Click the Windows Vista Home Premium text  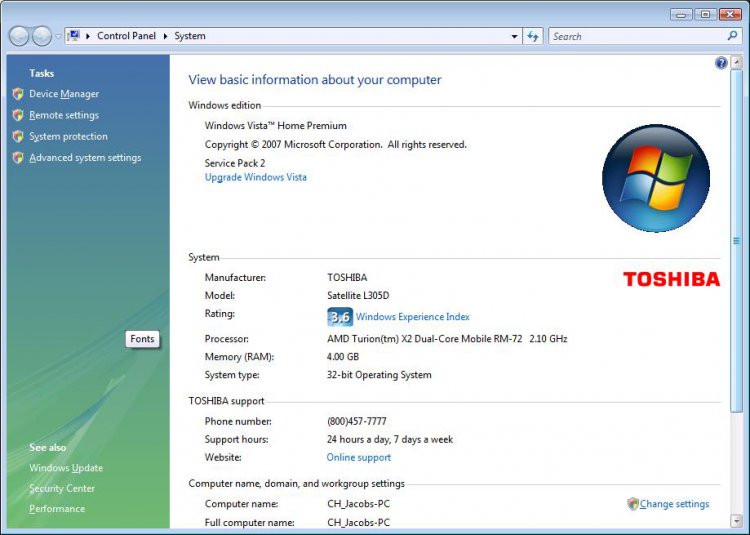coord(276,126)
